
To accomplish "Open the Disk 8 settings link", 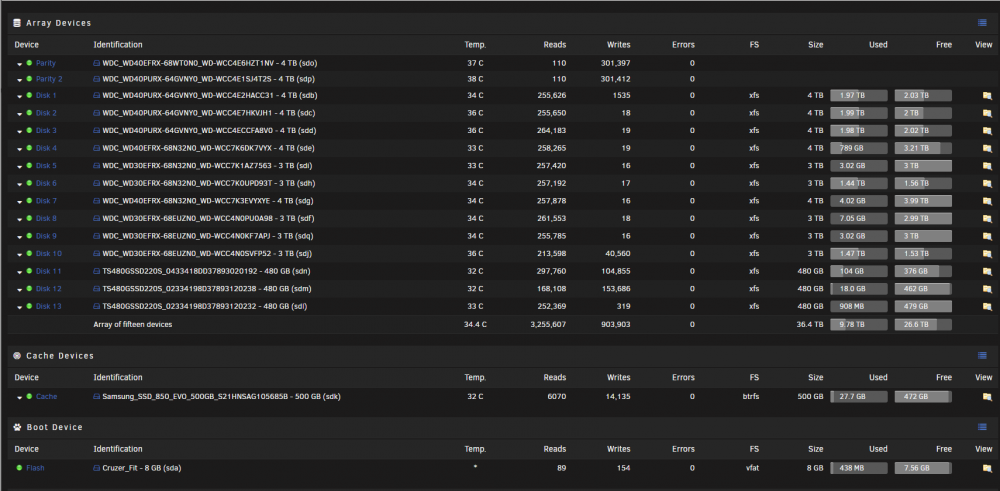I will click(47, 218).
